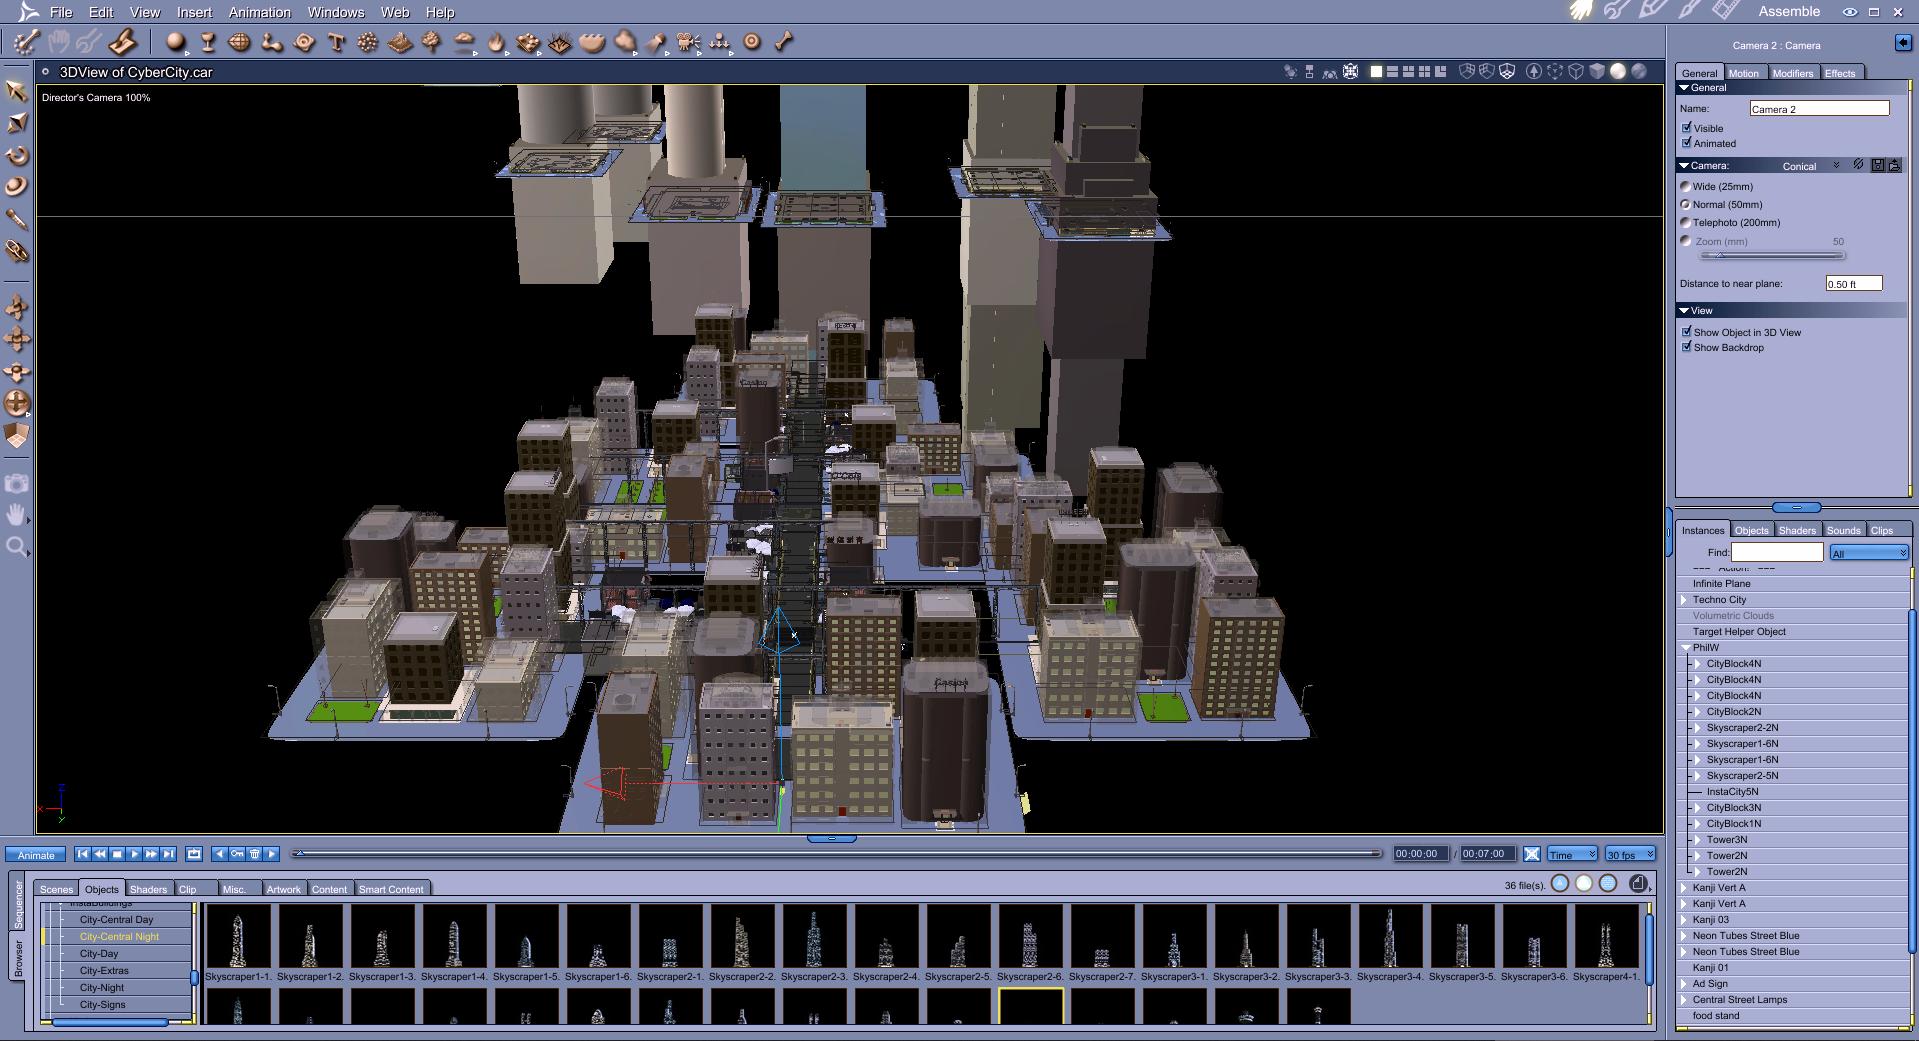Viewport: 1919px width, 1041px height.
Task: Open the File menu
Action: click(61, 12)
